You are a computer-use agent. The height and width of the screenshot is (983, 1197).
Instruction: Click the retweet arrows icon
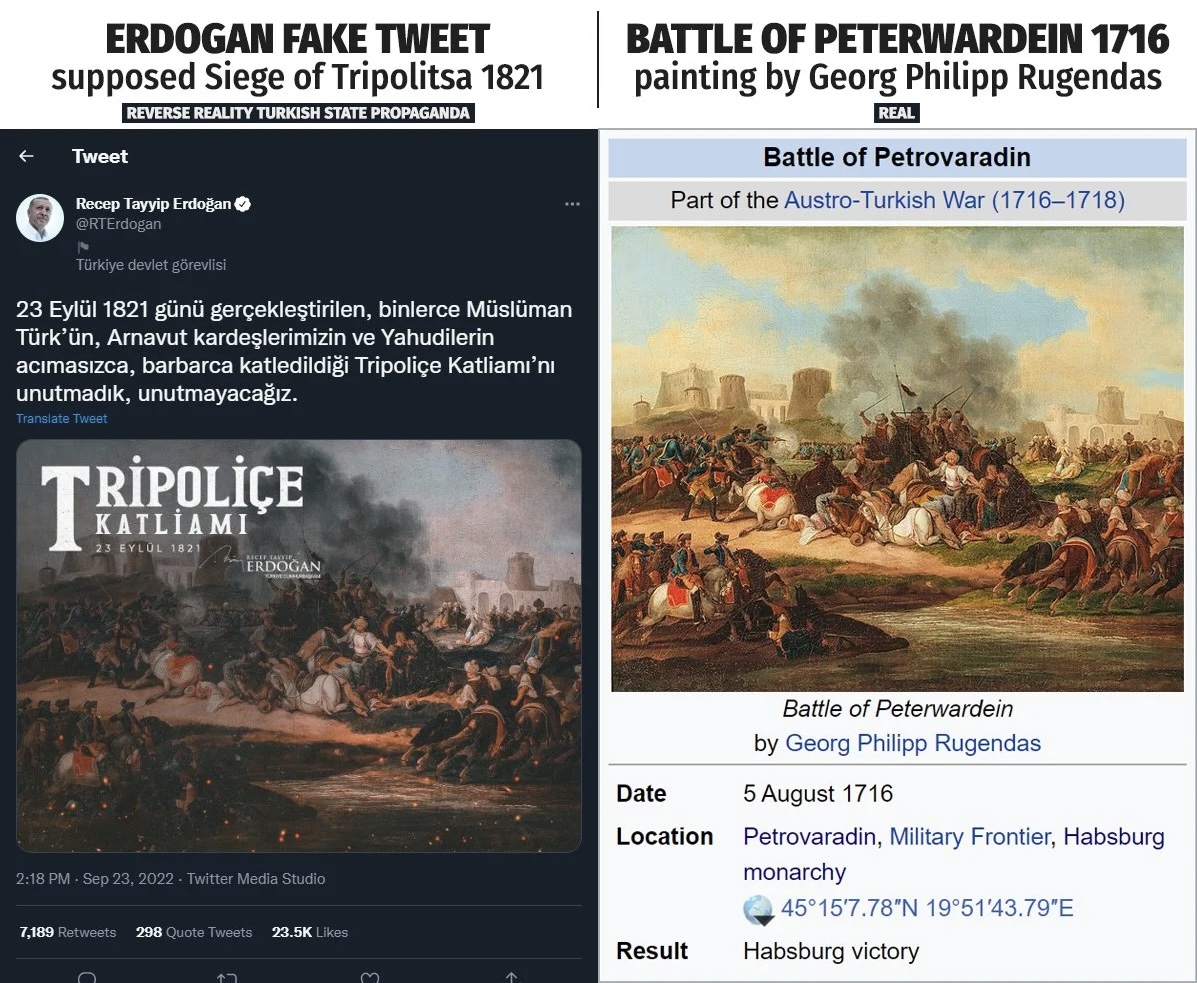[x=227, y=977]
